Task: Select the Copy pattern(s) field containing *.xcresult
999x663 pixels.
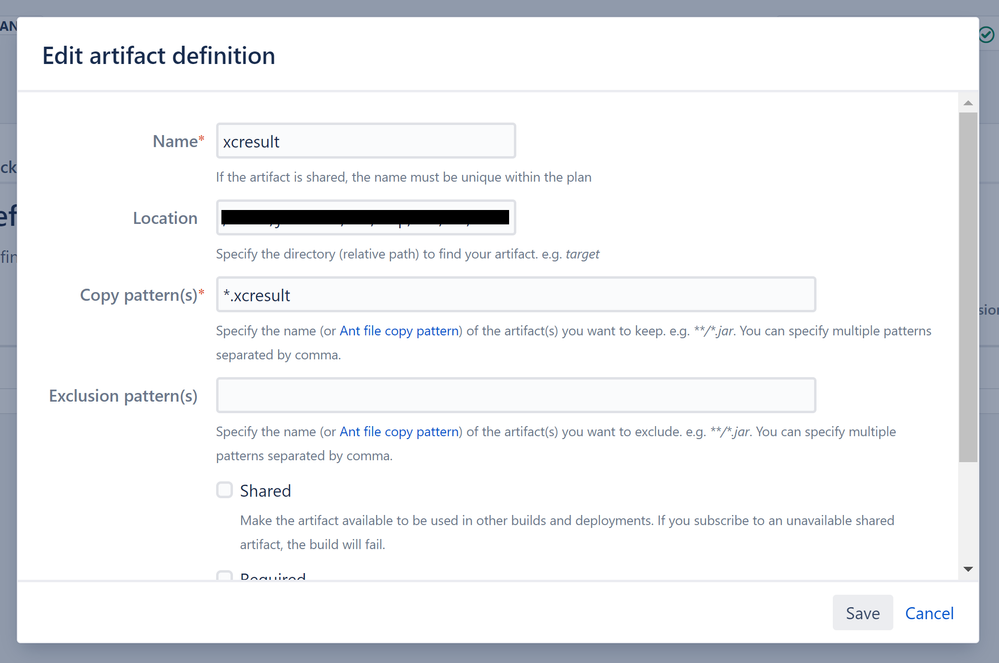Action: (x=515, y=294)
